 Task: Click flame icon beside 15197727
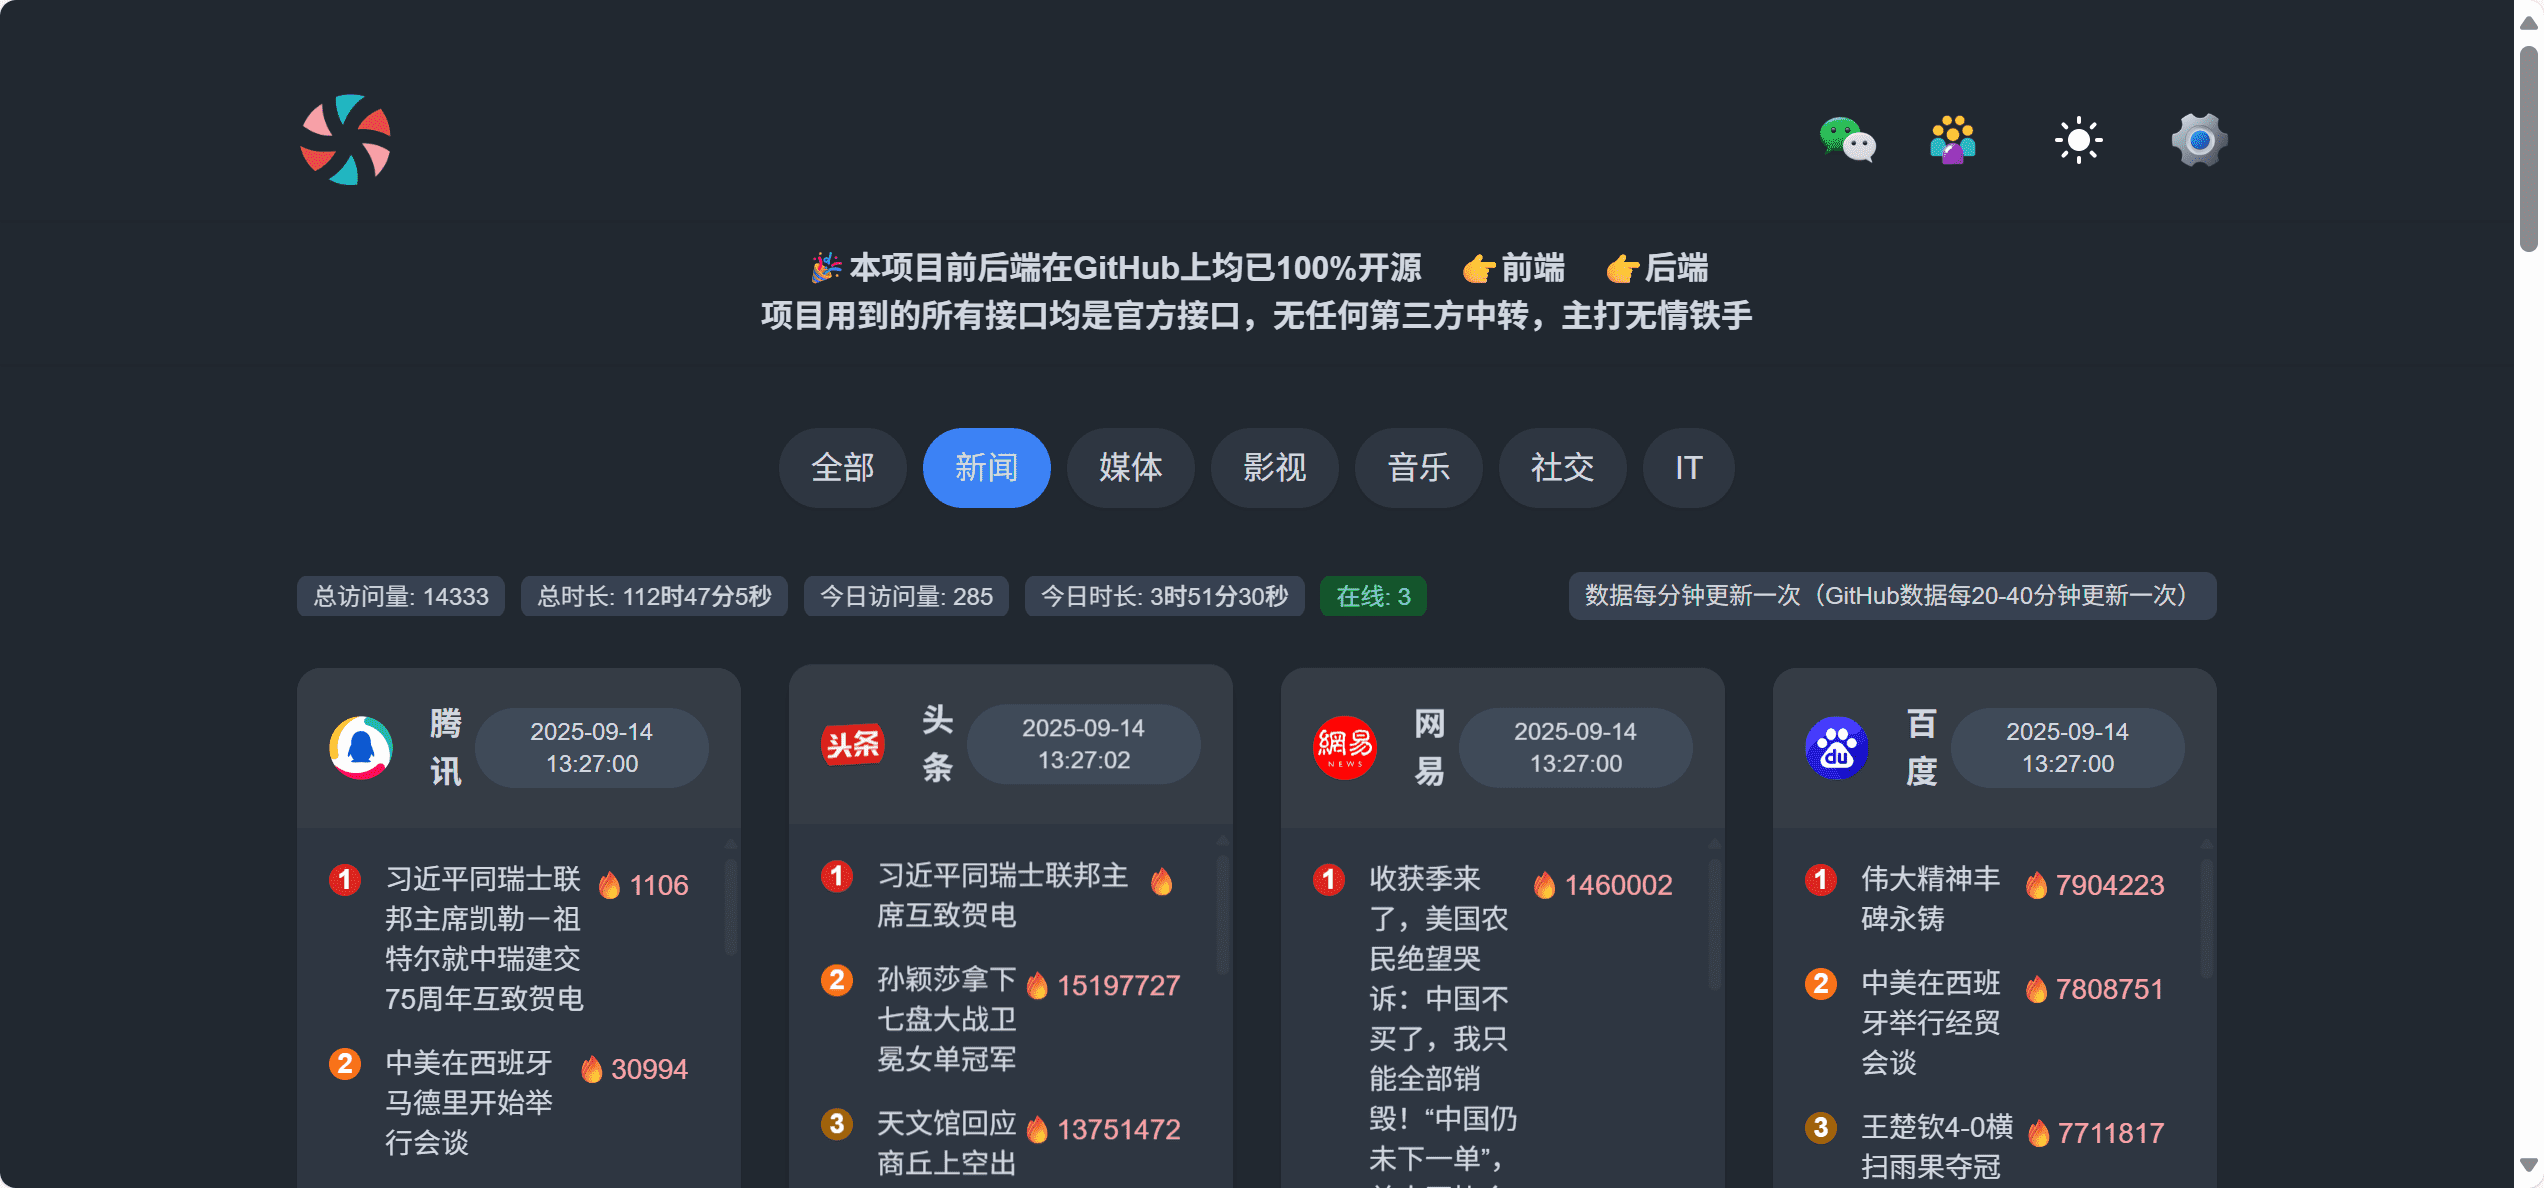pos(1037,985)
